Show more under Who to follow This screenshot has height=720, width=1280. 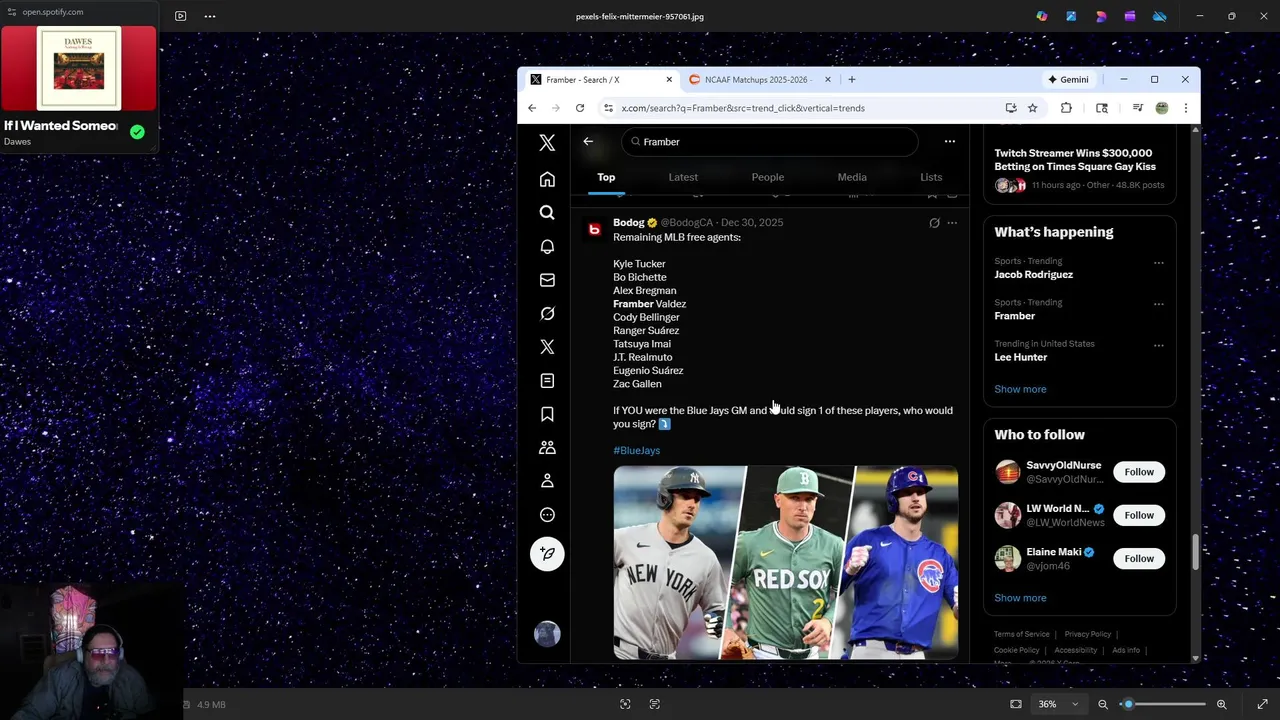pyautogui.click(x=1020, y=598)
